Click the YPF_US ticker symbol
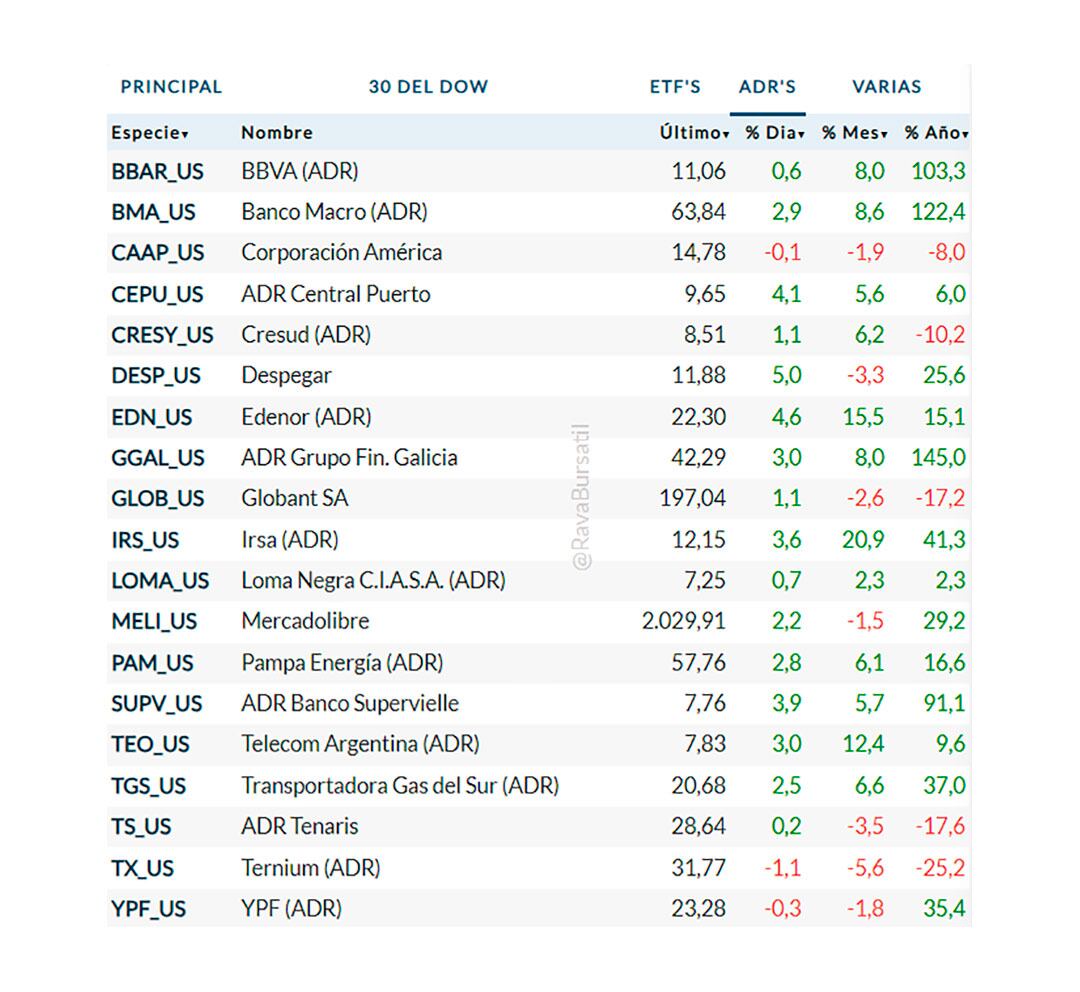 (x=149, y=909)
